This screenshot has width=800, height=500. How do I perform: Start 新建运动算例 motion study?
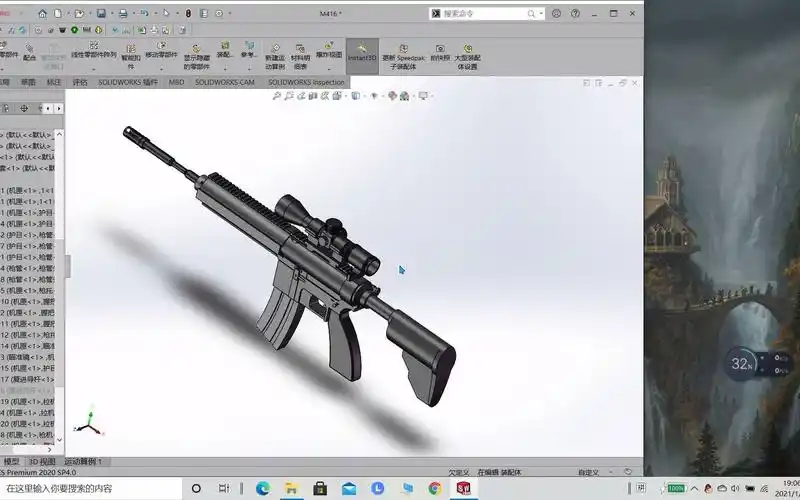coord(275,57)
